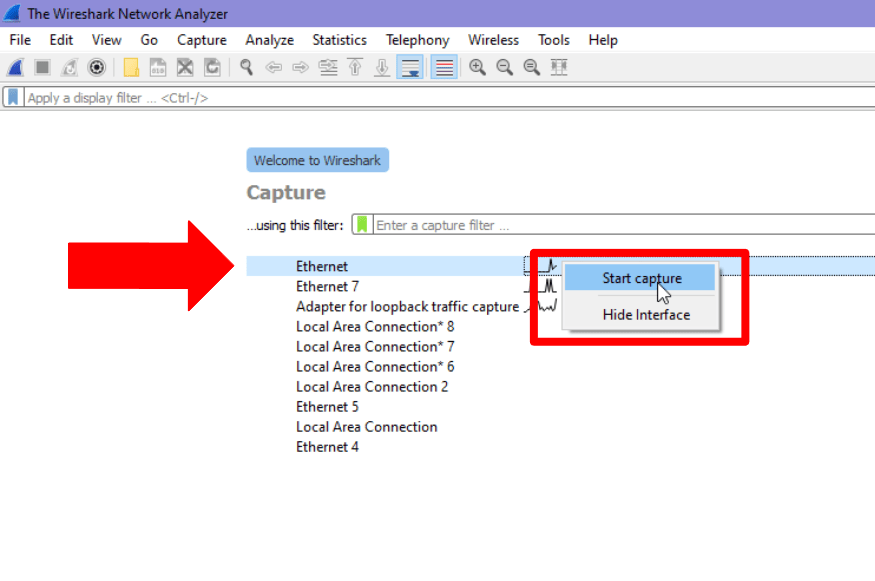Select the plain Local Area Connection interface

367,427
